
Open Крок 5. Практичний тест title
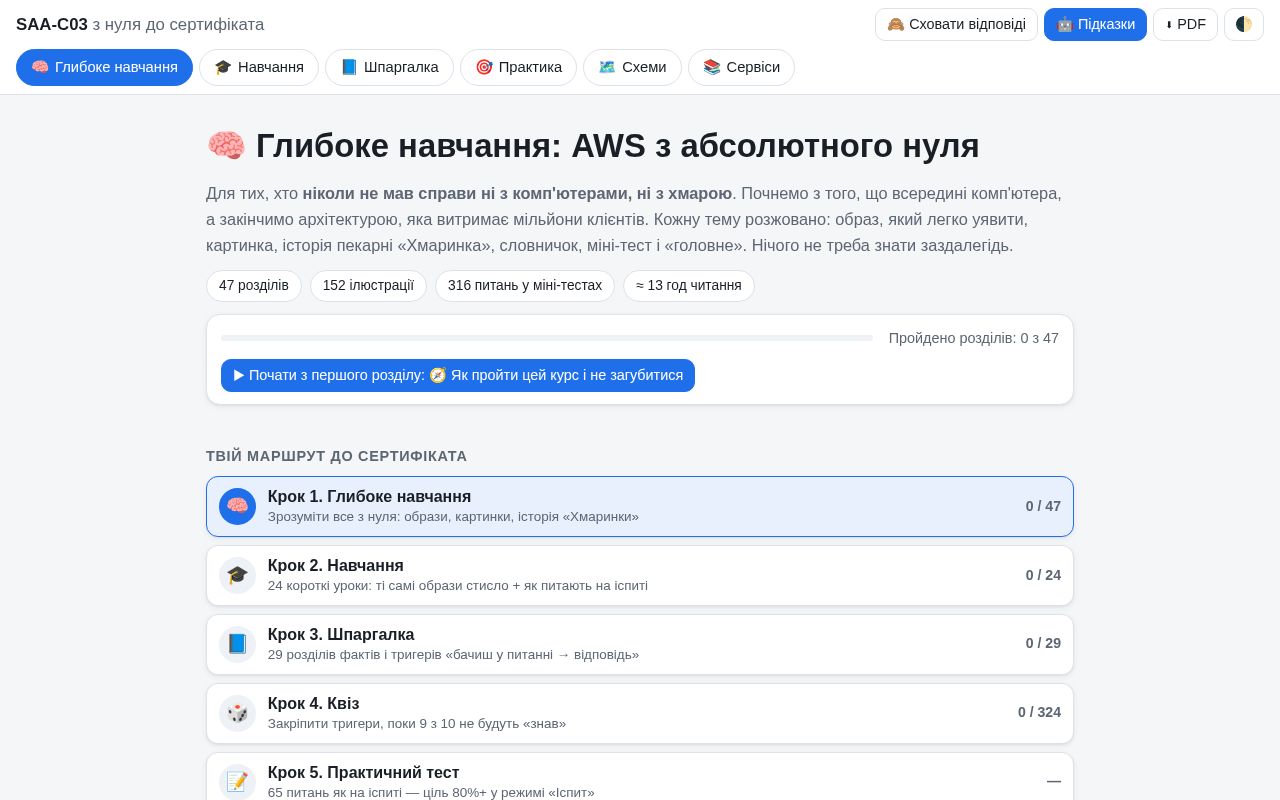(x=364, y=773)
